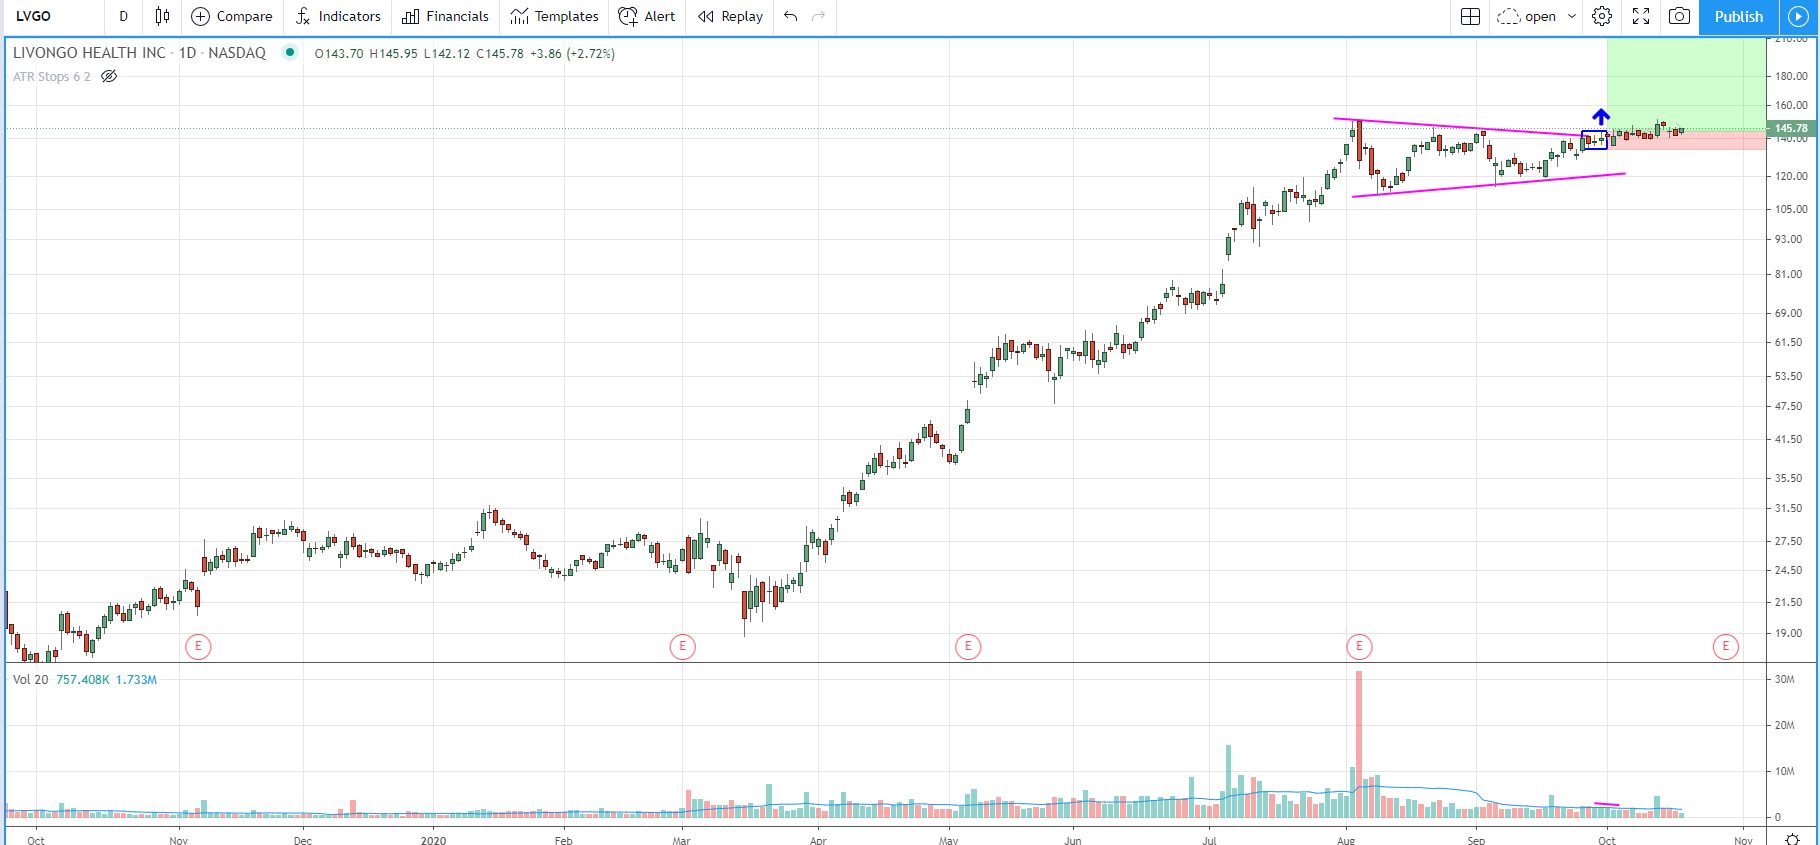
Task: Select the green profit zone of position
Action: coord(1686,84)
